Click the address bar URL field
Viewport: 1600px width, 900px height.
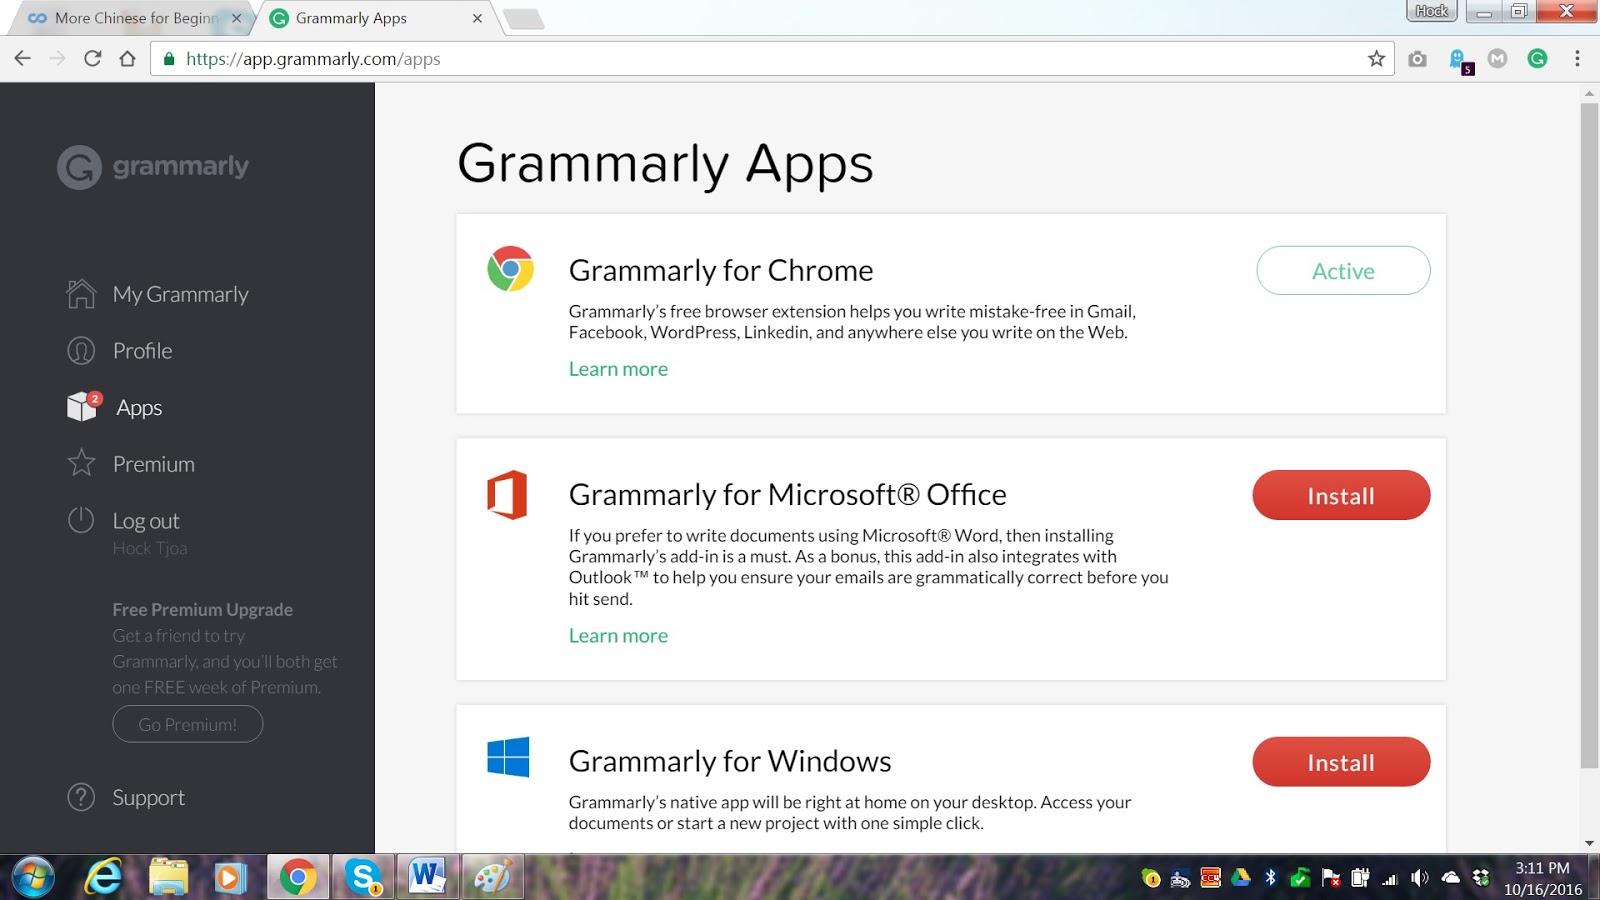772,59
